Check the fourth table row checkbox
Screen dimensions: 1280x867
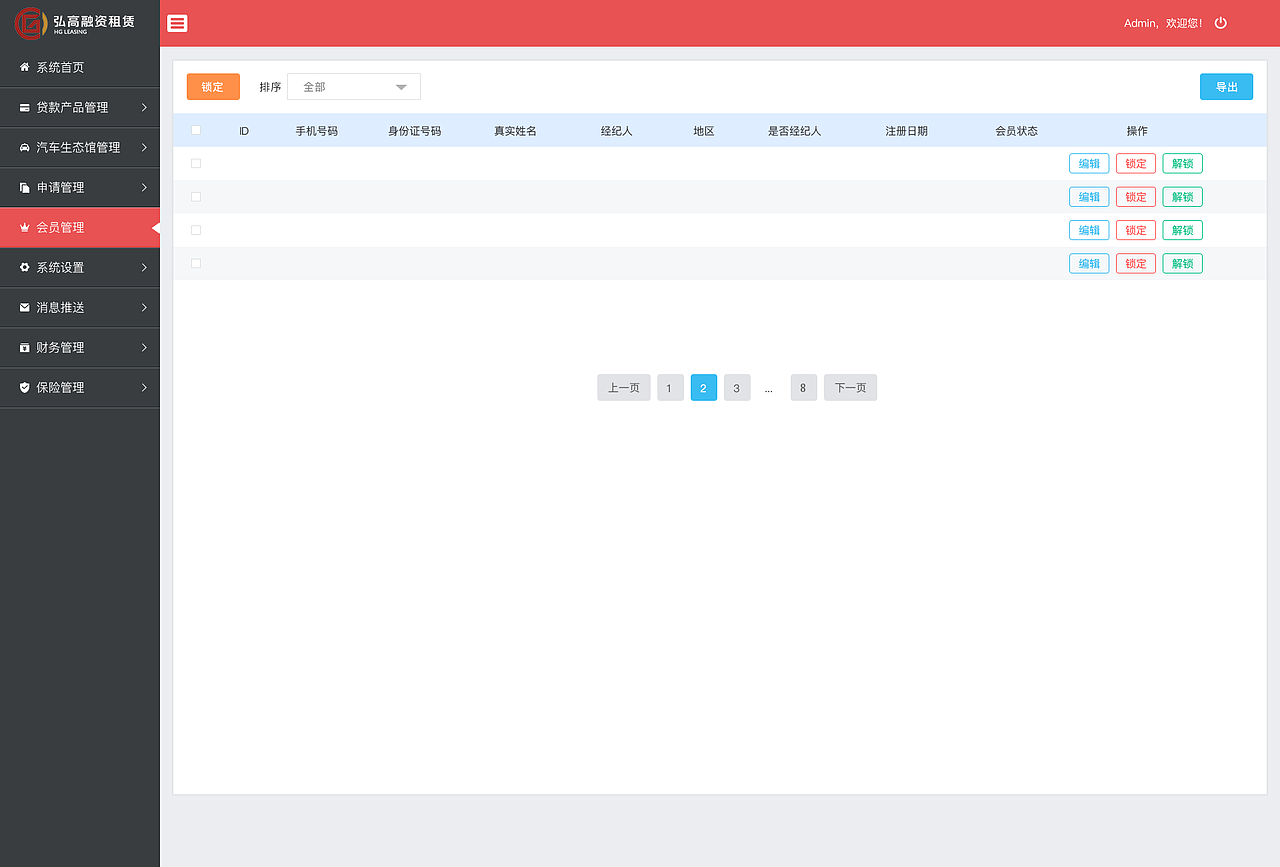[x=196, y=263]
